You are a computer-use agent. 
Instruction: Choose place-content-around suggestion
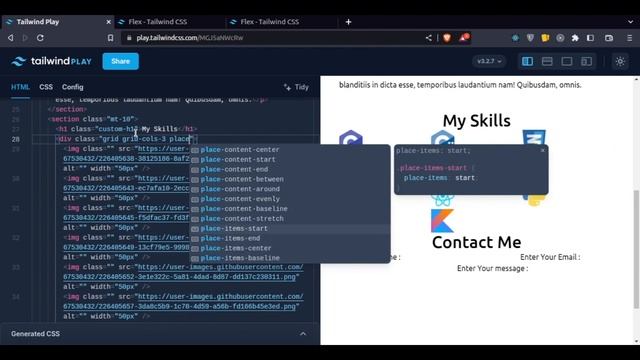289,189
